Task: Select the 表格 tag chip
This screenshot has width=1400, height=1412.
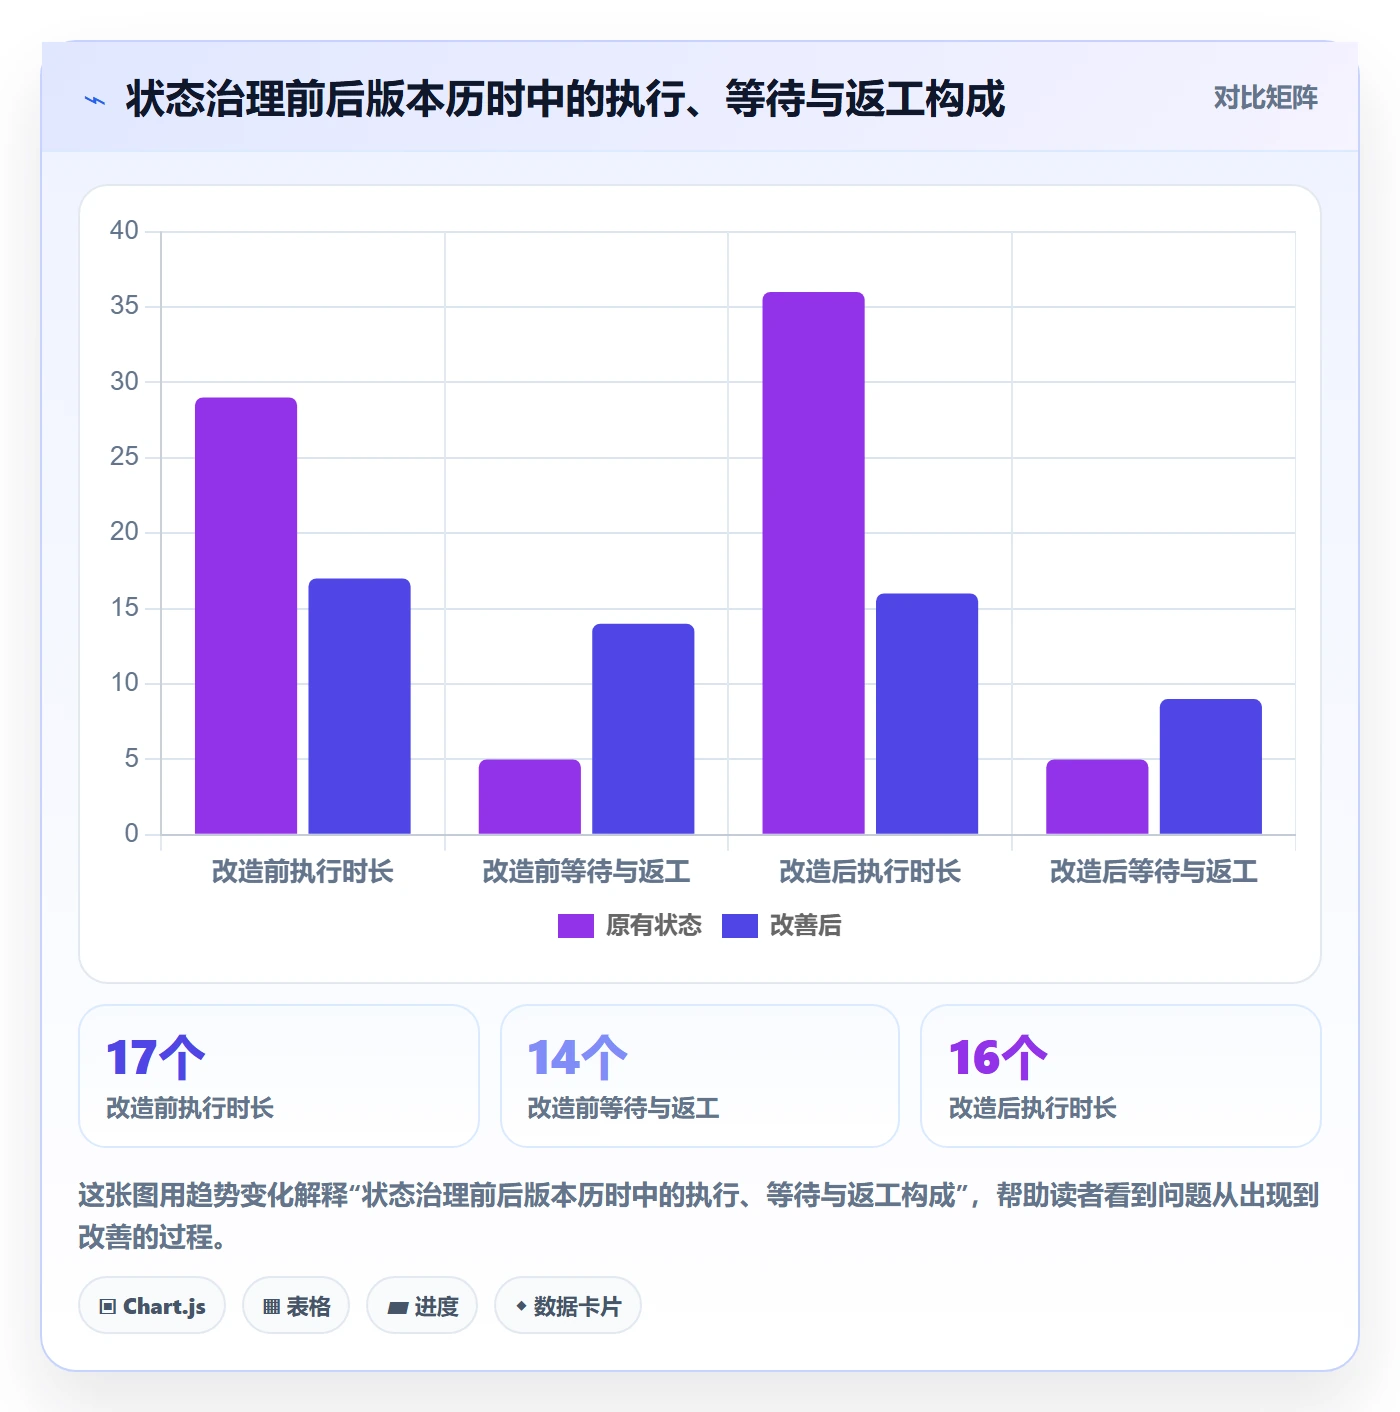Action: point(296,1305)
